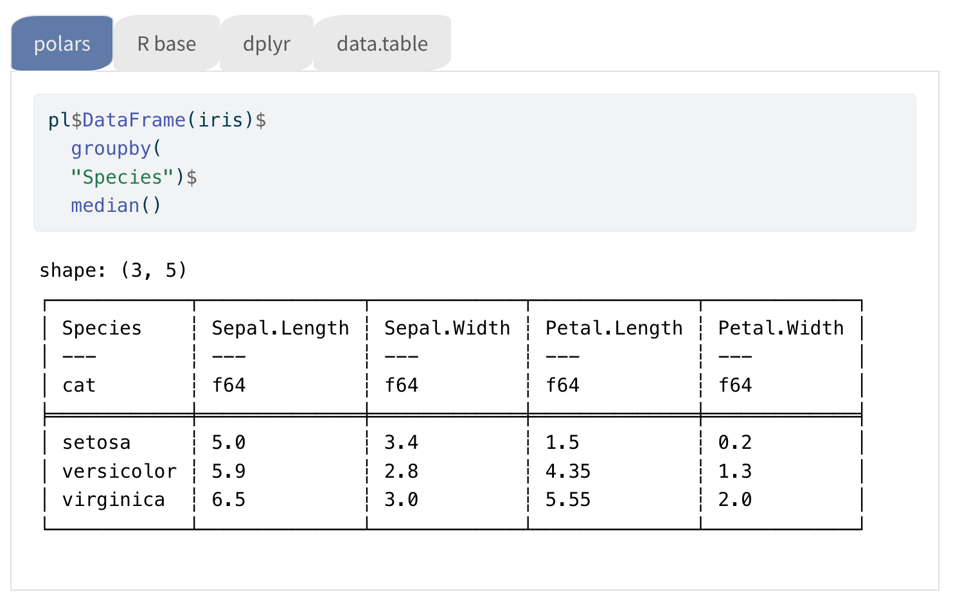
Task: Click the 5.55 Petal.Length value
Action: click(568, 499)
